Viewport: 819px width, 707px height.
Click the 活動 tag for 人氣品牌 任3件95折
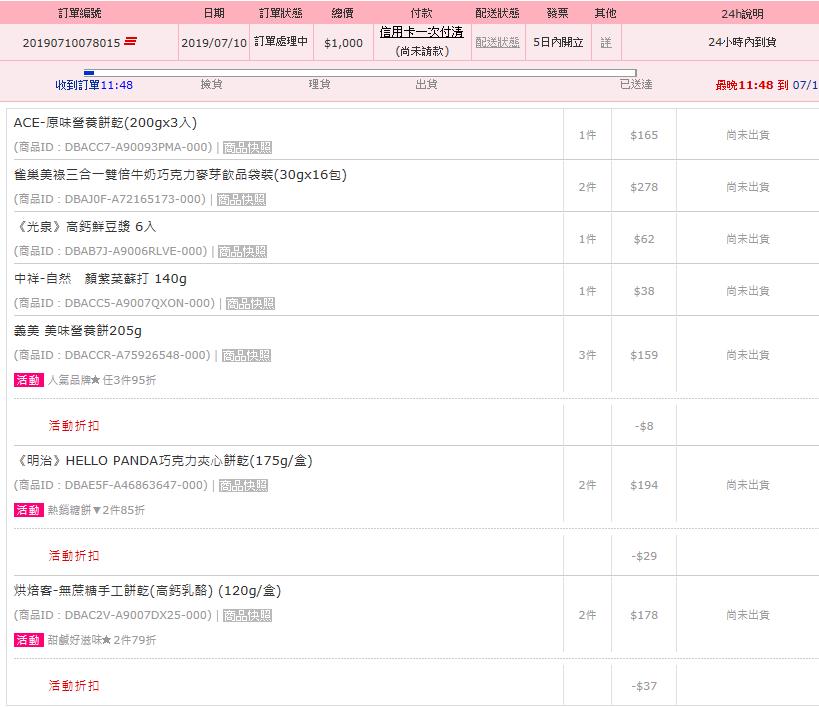click(29, 380)
